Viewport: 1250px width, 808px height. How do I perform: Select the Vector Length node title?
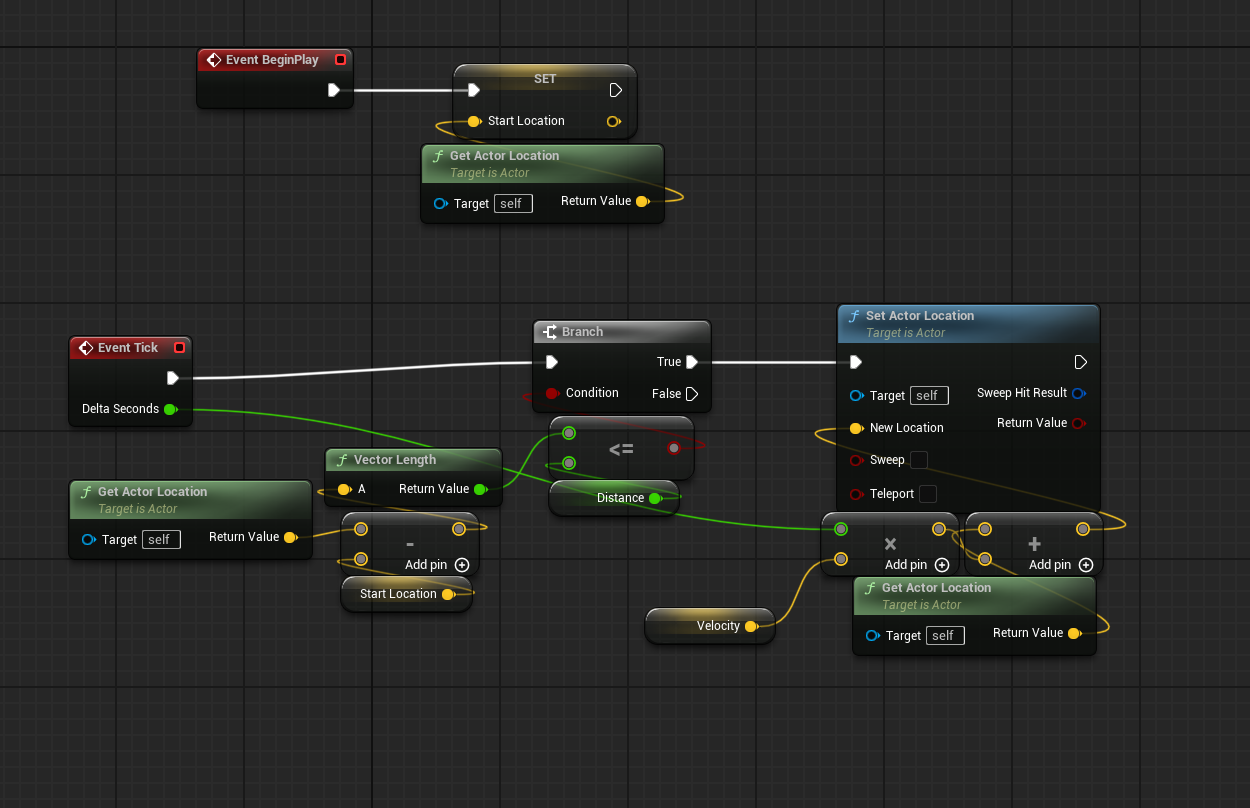tap(395, 460)
